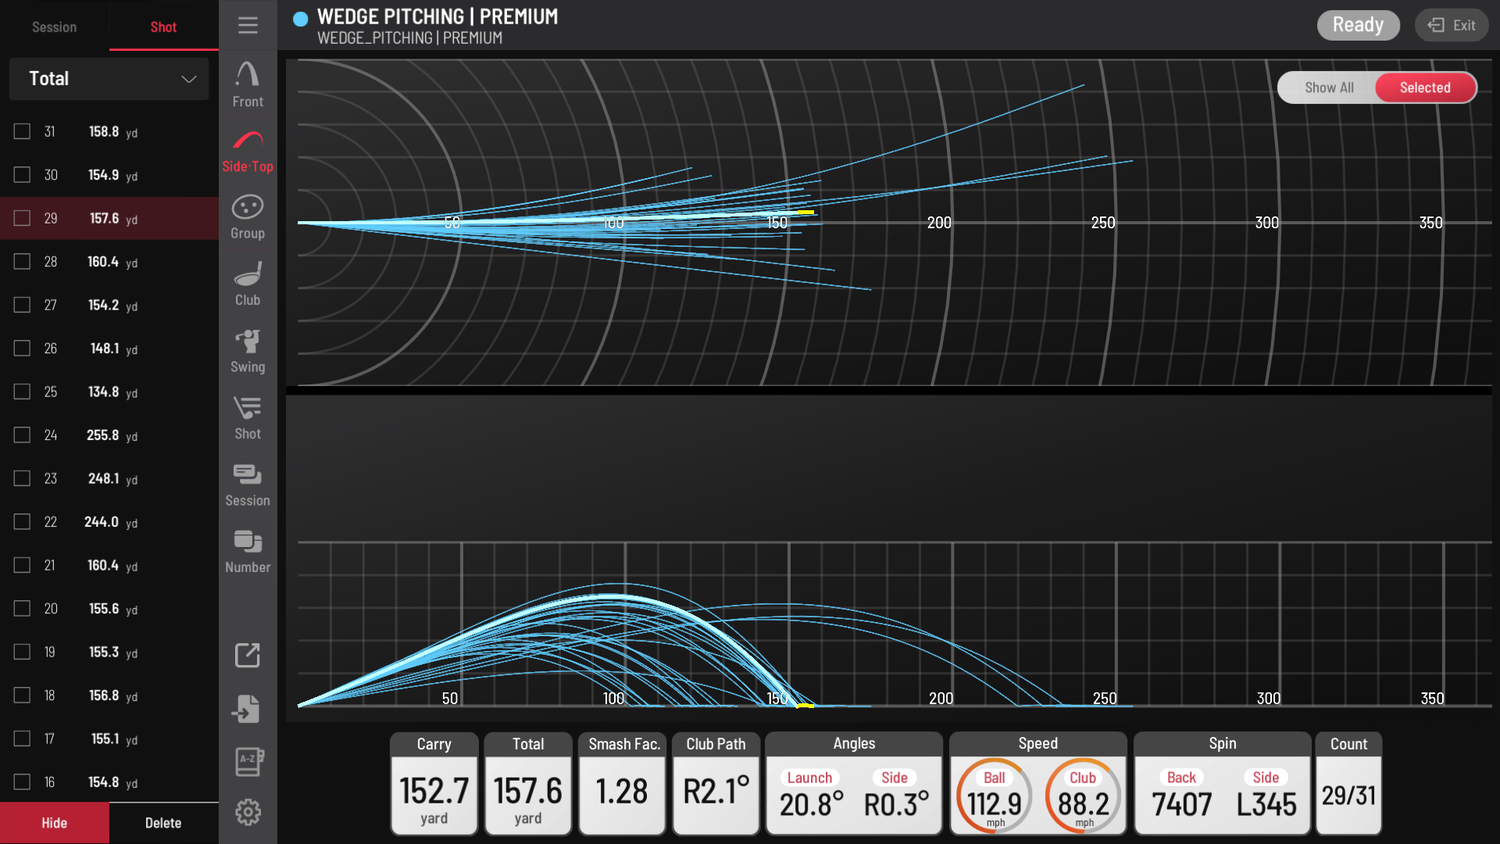The width and height of the screenshot is (1500, 844).
Task: Open the Swing view
Action: tap(248, 351)
